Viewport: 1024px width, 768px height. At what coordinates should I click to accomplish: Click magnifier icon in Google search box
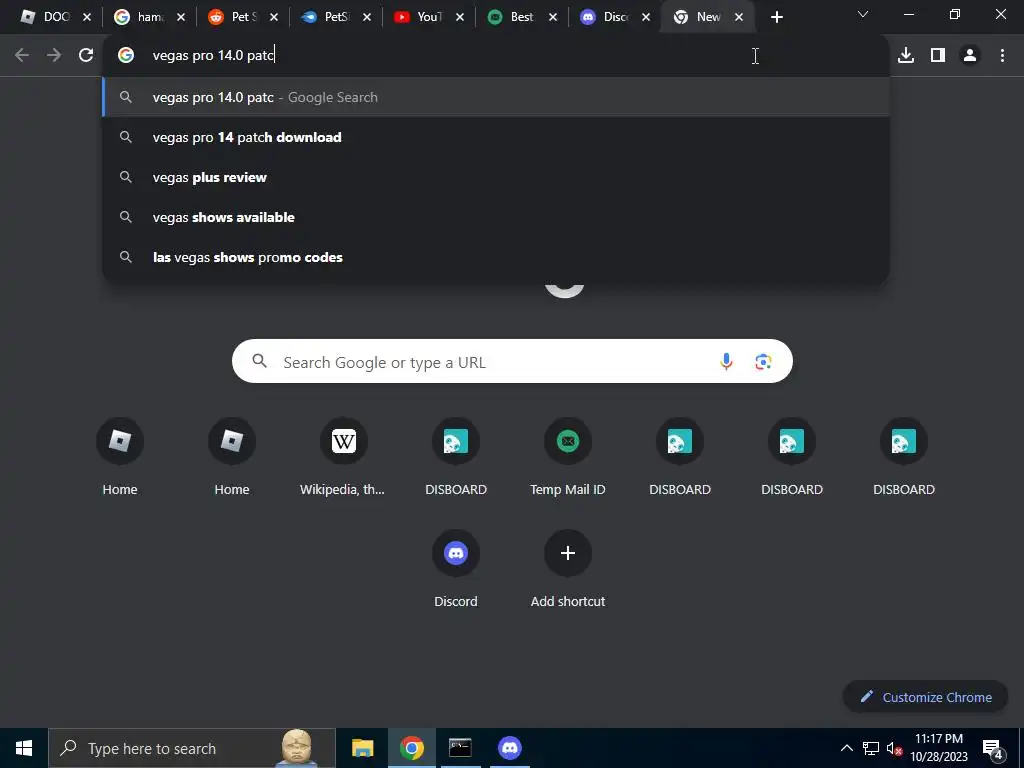click(x=259, y=360)
